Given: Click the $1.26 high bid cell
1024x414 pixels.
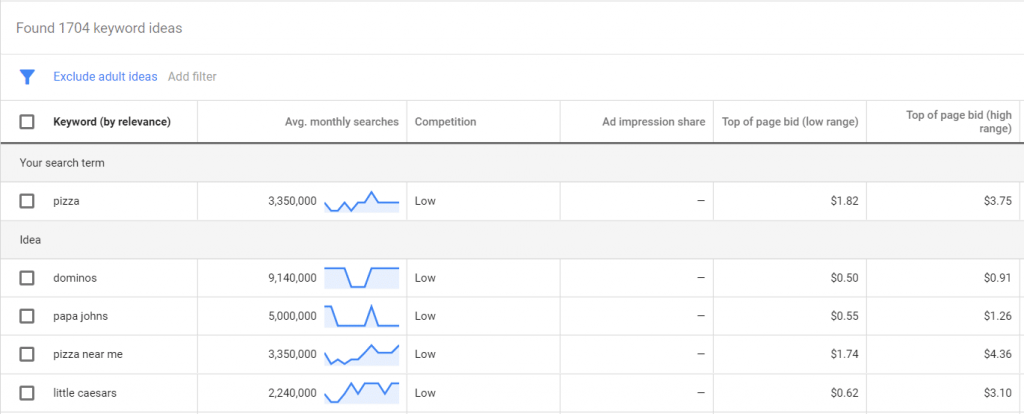Looking at the screenshot, I should coord(998,316).
